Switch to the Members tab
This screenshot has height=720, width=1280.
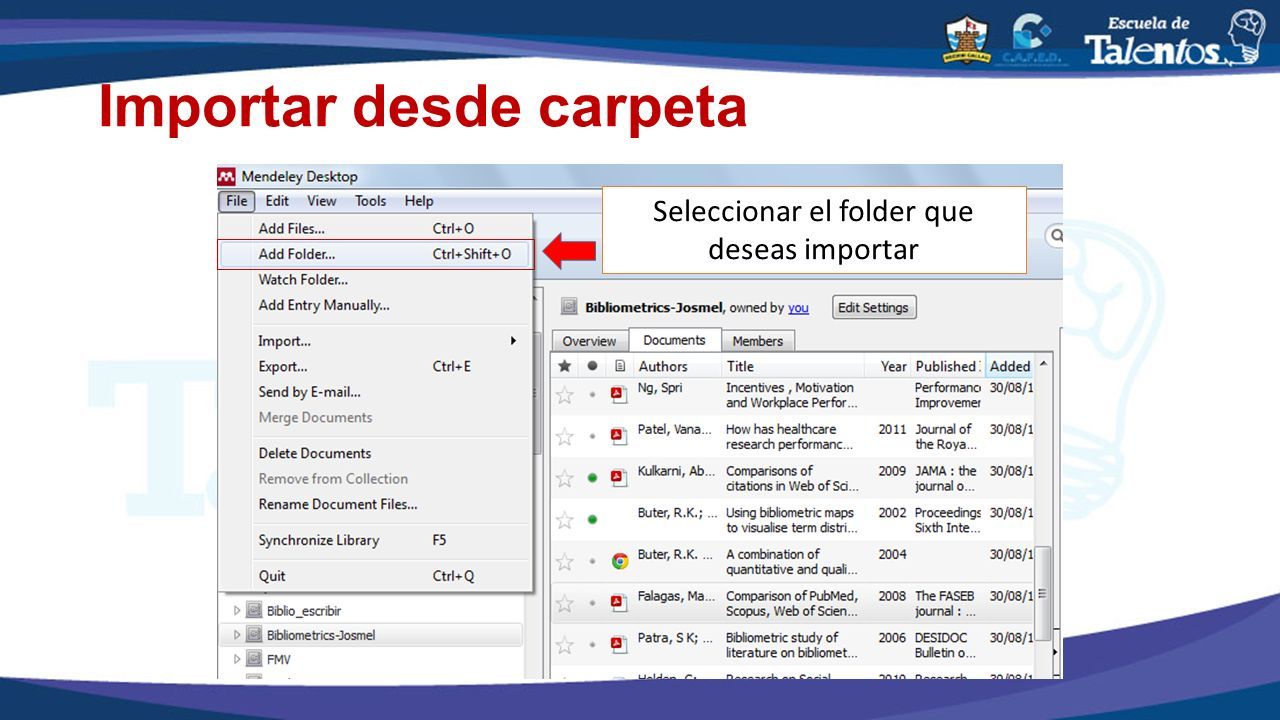coord(758,341)
